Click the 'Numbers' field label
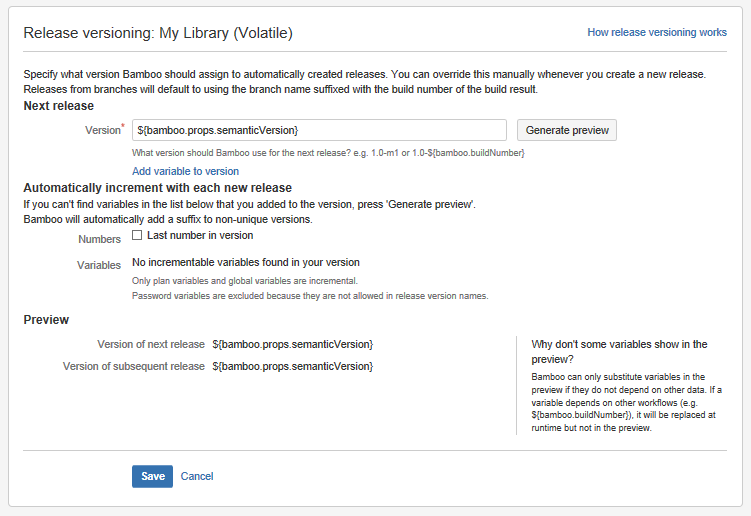The width and height of the screenshot is (751, 516). (x=100, y=239)
